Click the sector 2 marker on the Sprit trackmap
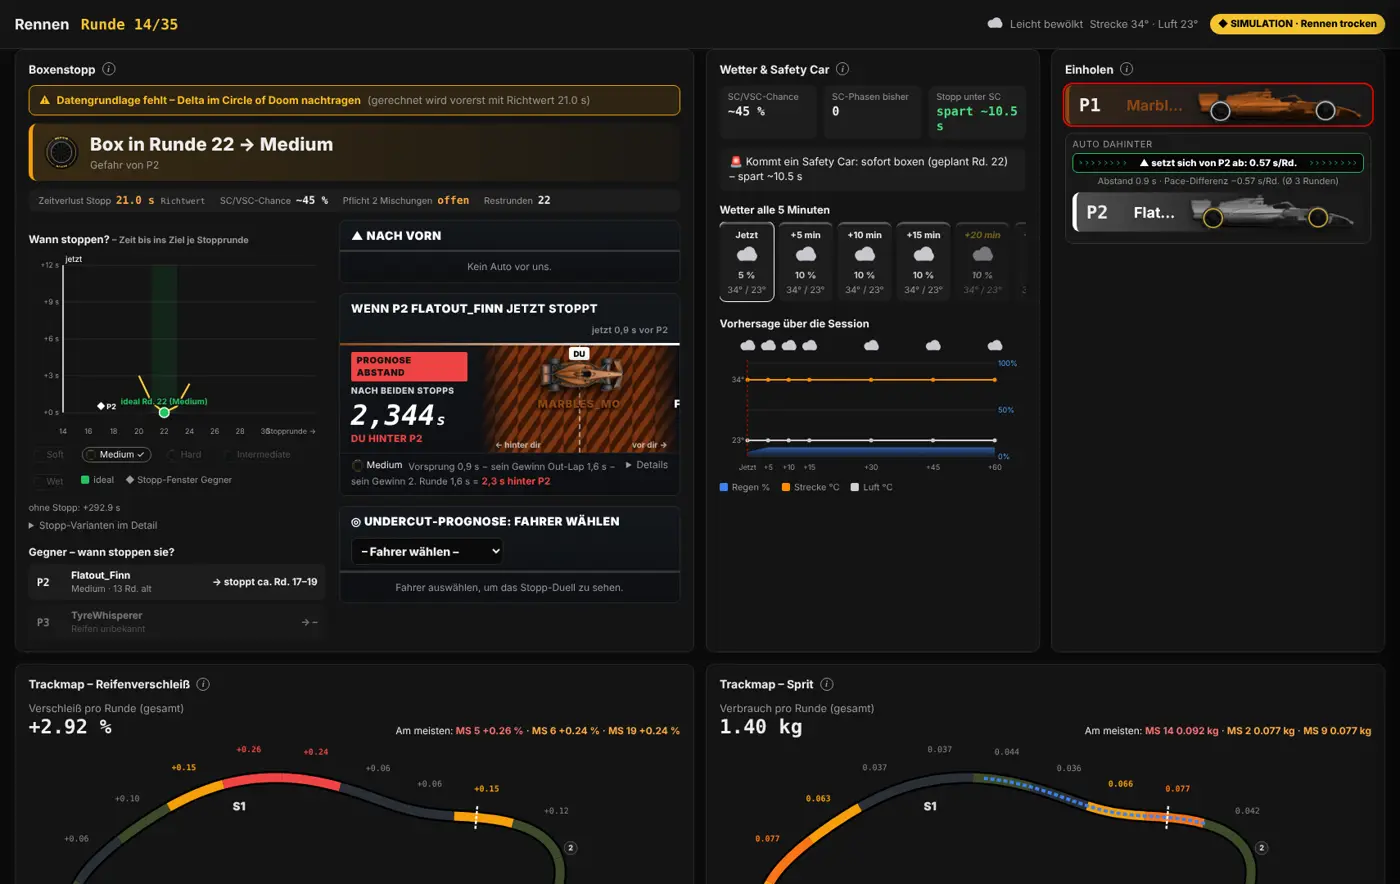Image resolution: width=1400 pixels, height=884 pixels. 1261,848
